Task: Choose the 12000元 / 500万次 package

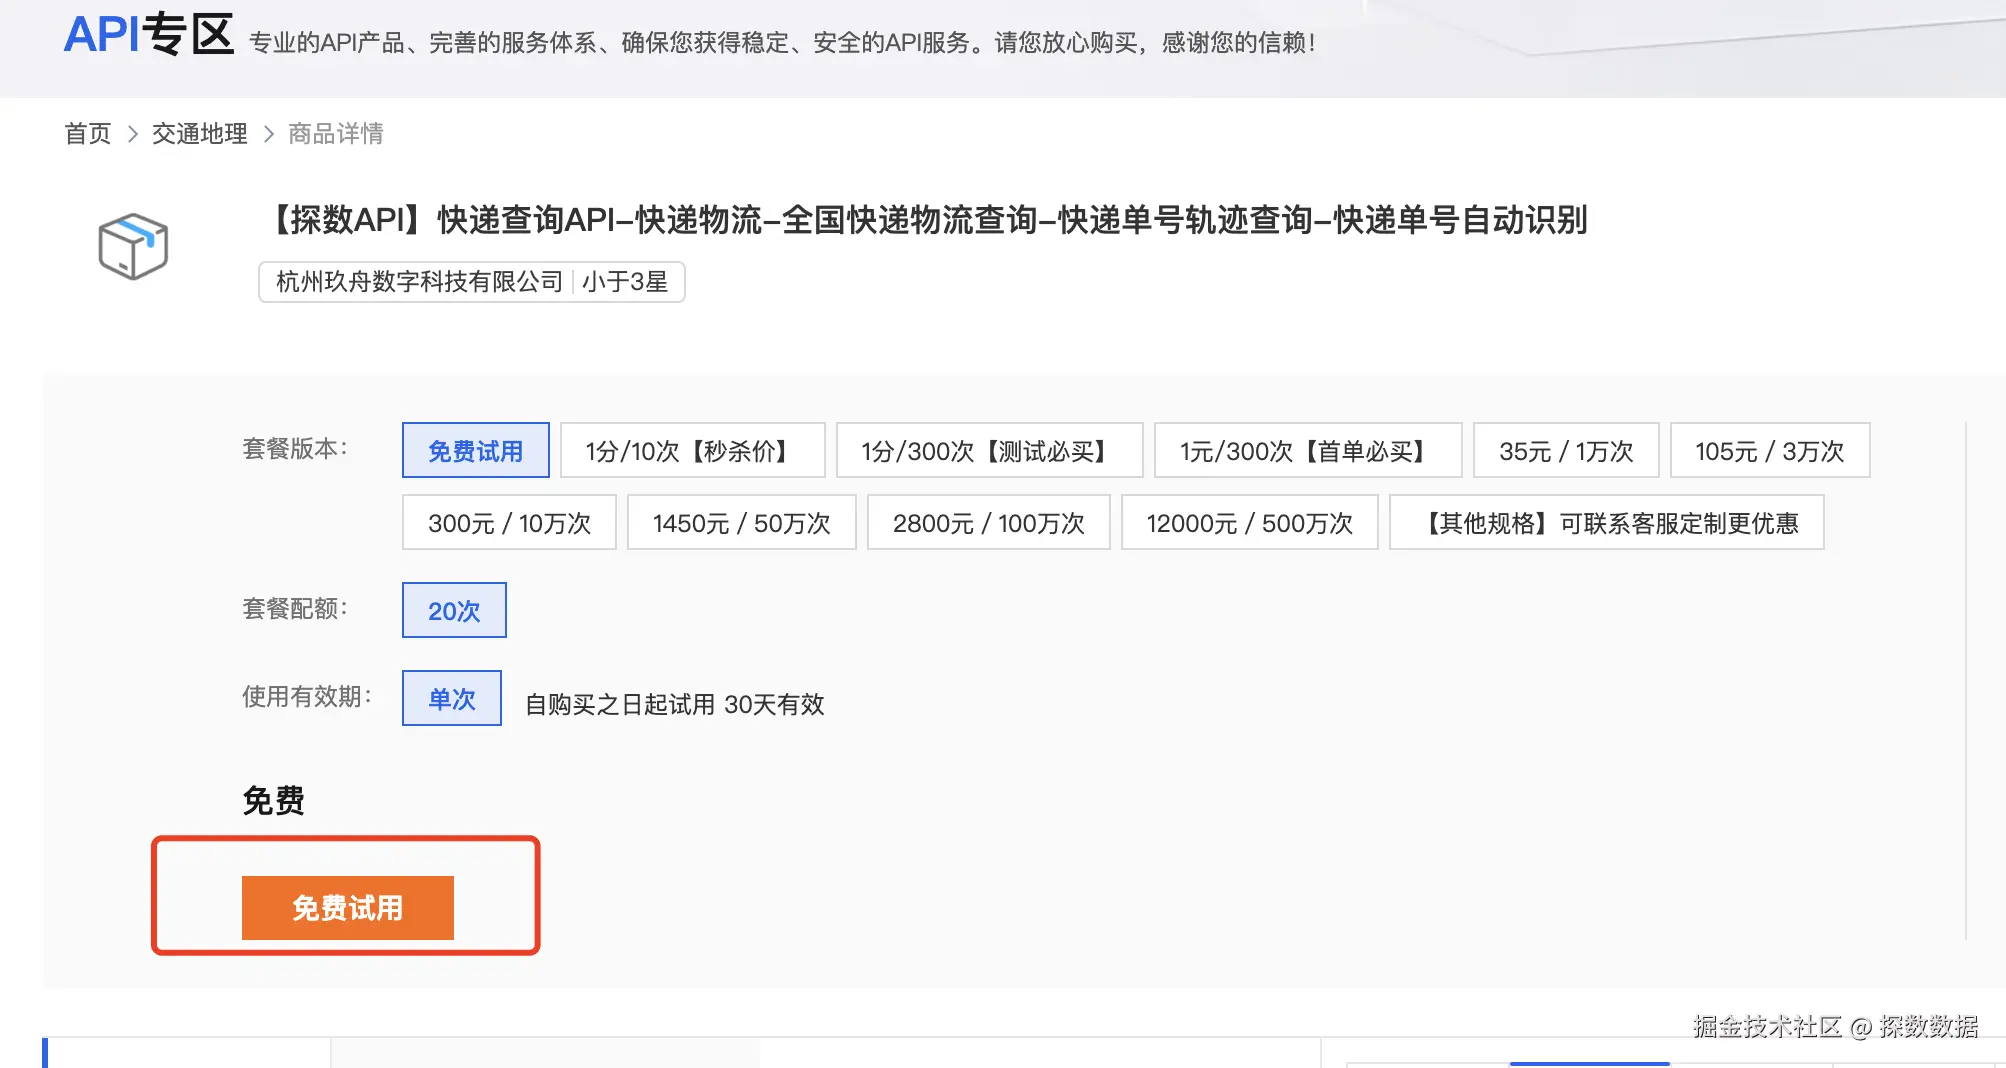Action: pyautogui.click(x=1249, y=522)
